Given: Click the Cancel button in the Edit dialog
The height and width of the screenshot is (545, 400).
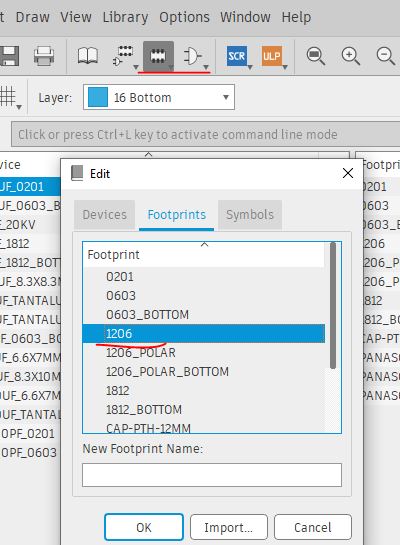Looking at the screenshot, I should 313,528.
